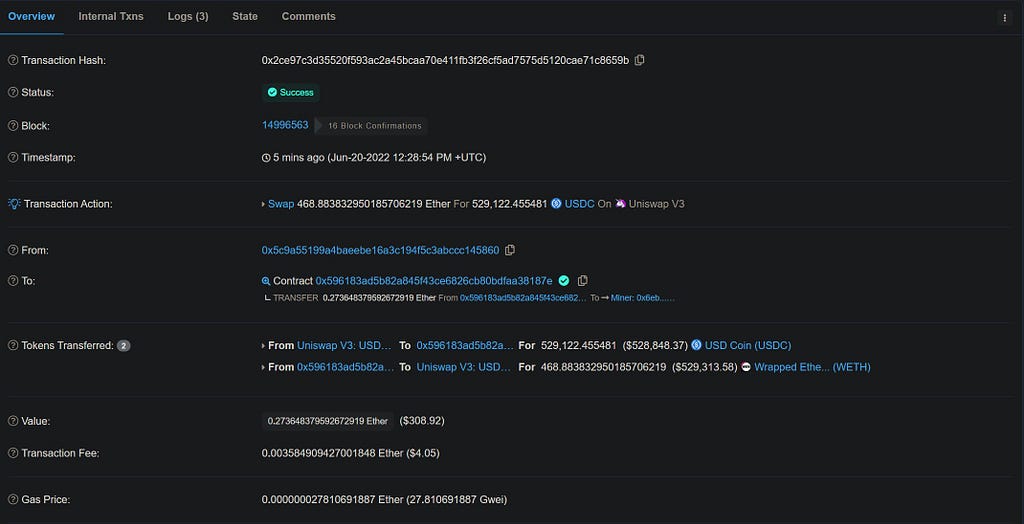
Task: Copy the To contract address
Action: (x=583, y=281)
